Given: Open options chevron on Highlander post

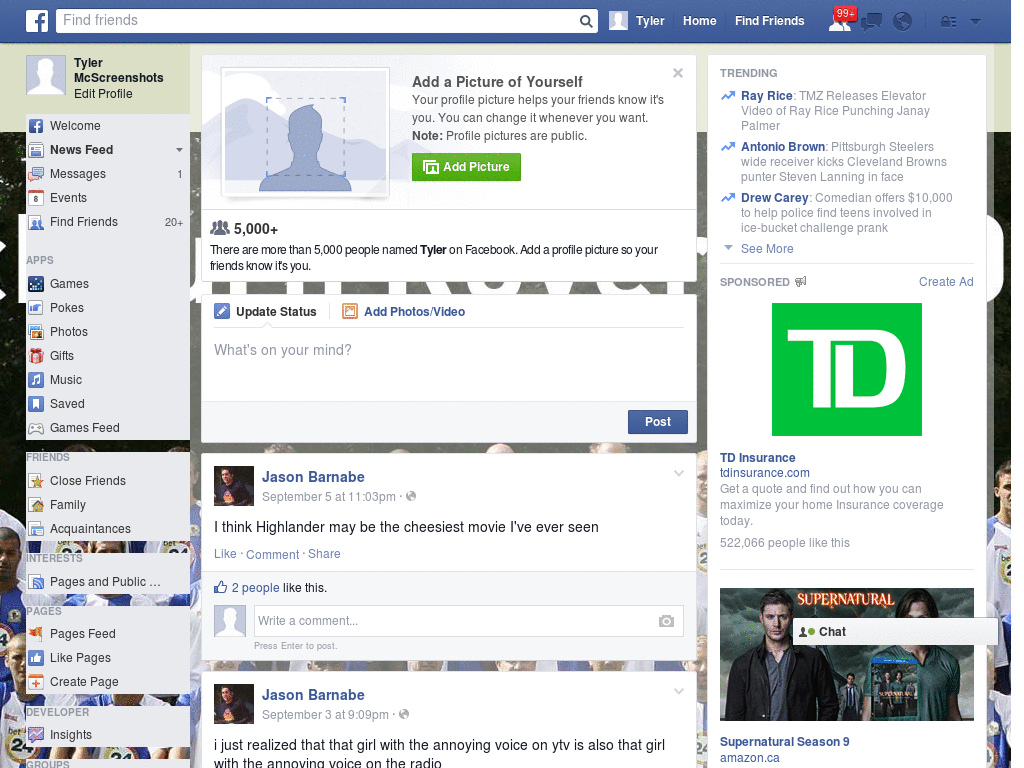Looking at the screenshot, I should click(x=679, y=473).
